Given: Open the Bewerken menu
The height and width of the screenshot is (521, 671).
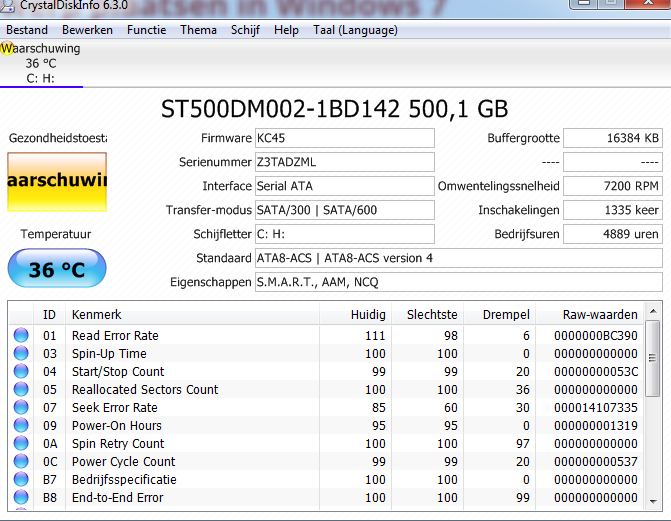Looking at the screenshot, I should point(87,30).
